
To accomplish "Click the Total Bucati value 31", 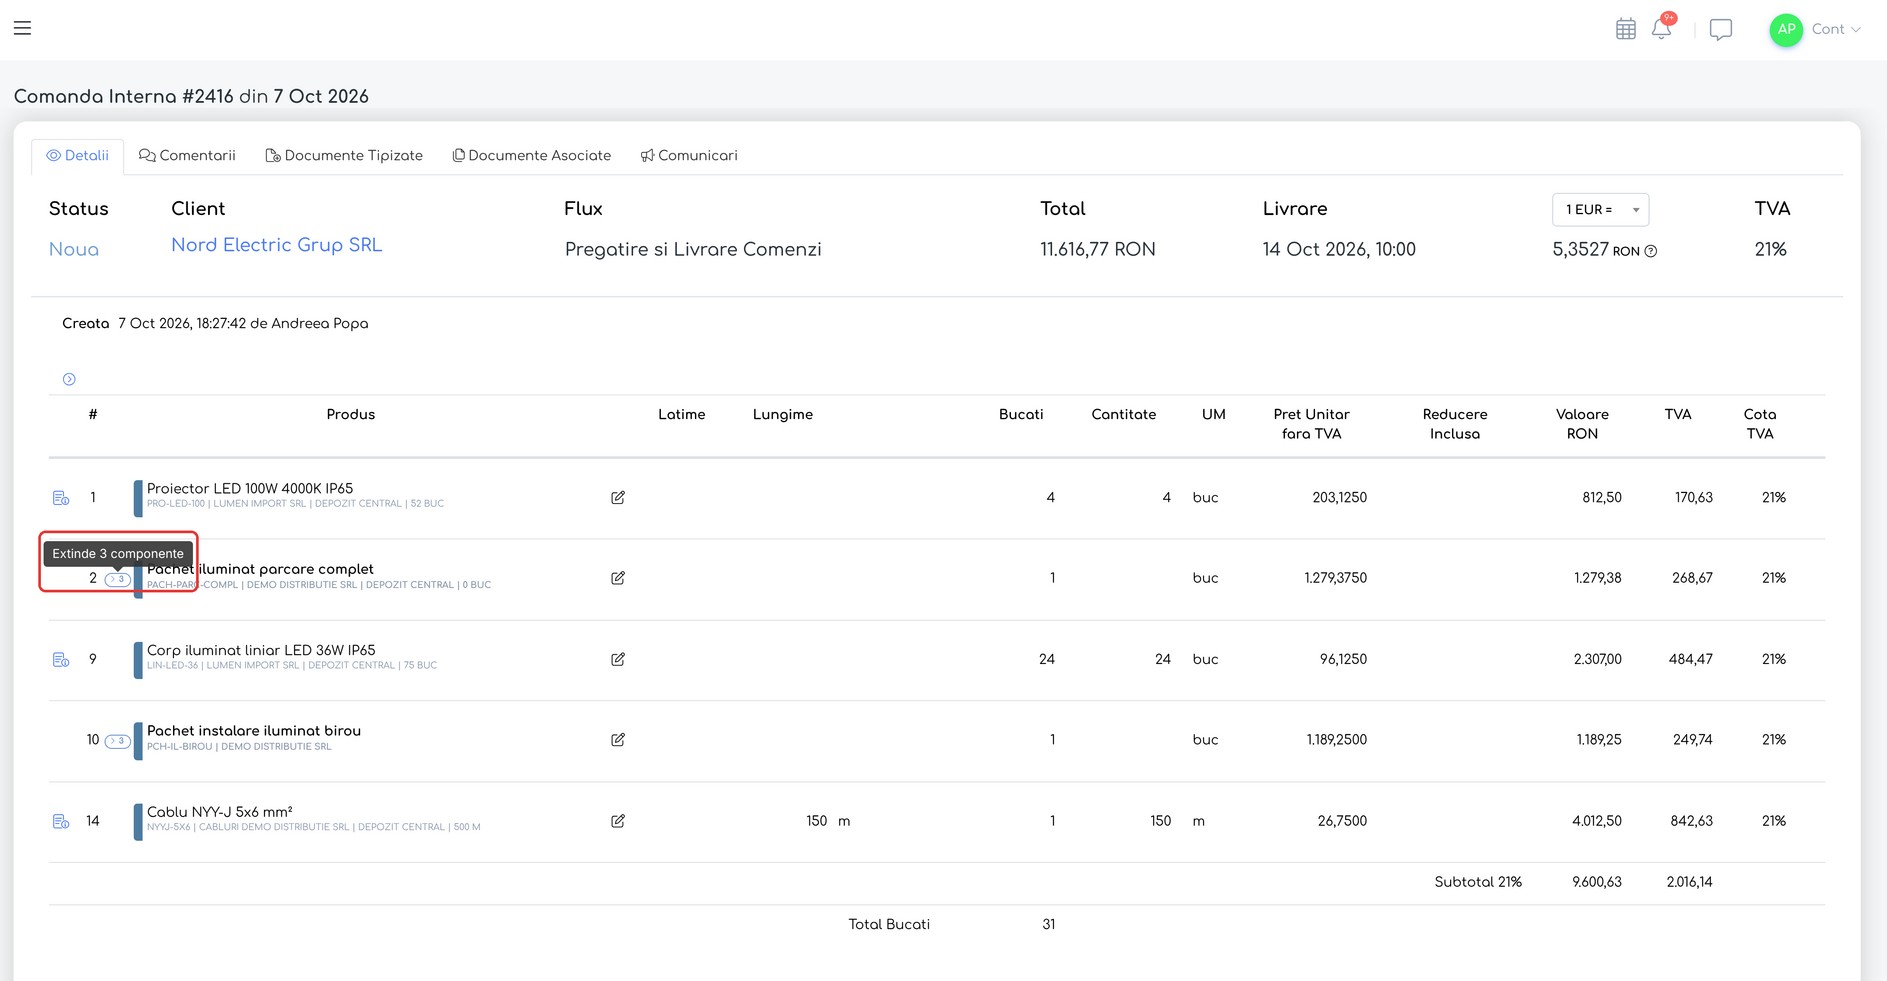I will (x=1048, y=924).
